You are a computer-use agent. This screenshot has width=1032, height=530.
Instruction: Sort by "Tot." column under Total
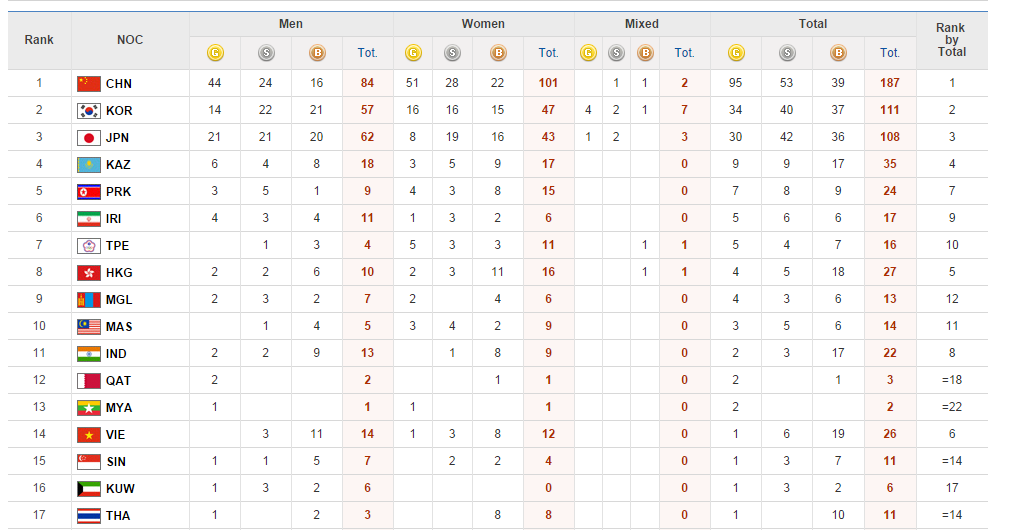[x=890, y=53]
